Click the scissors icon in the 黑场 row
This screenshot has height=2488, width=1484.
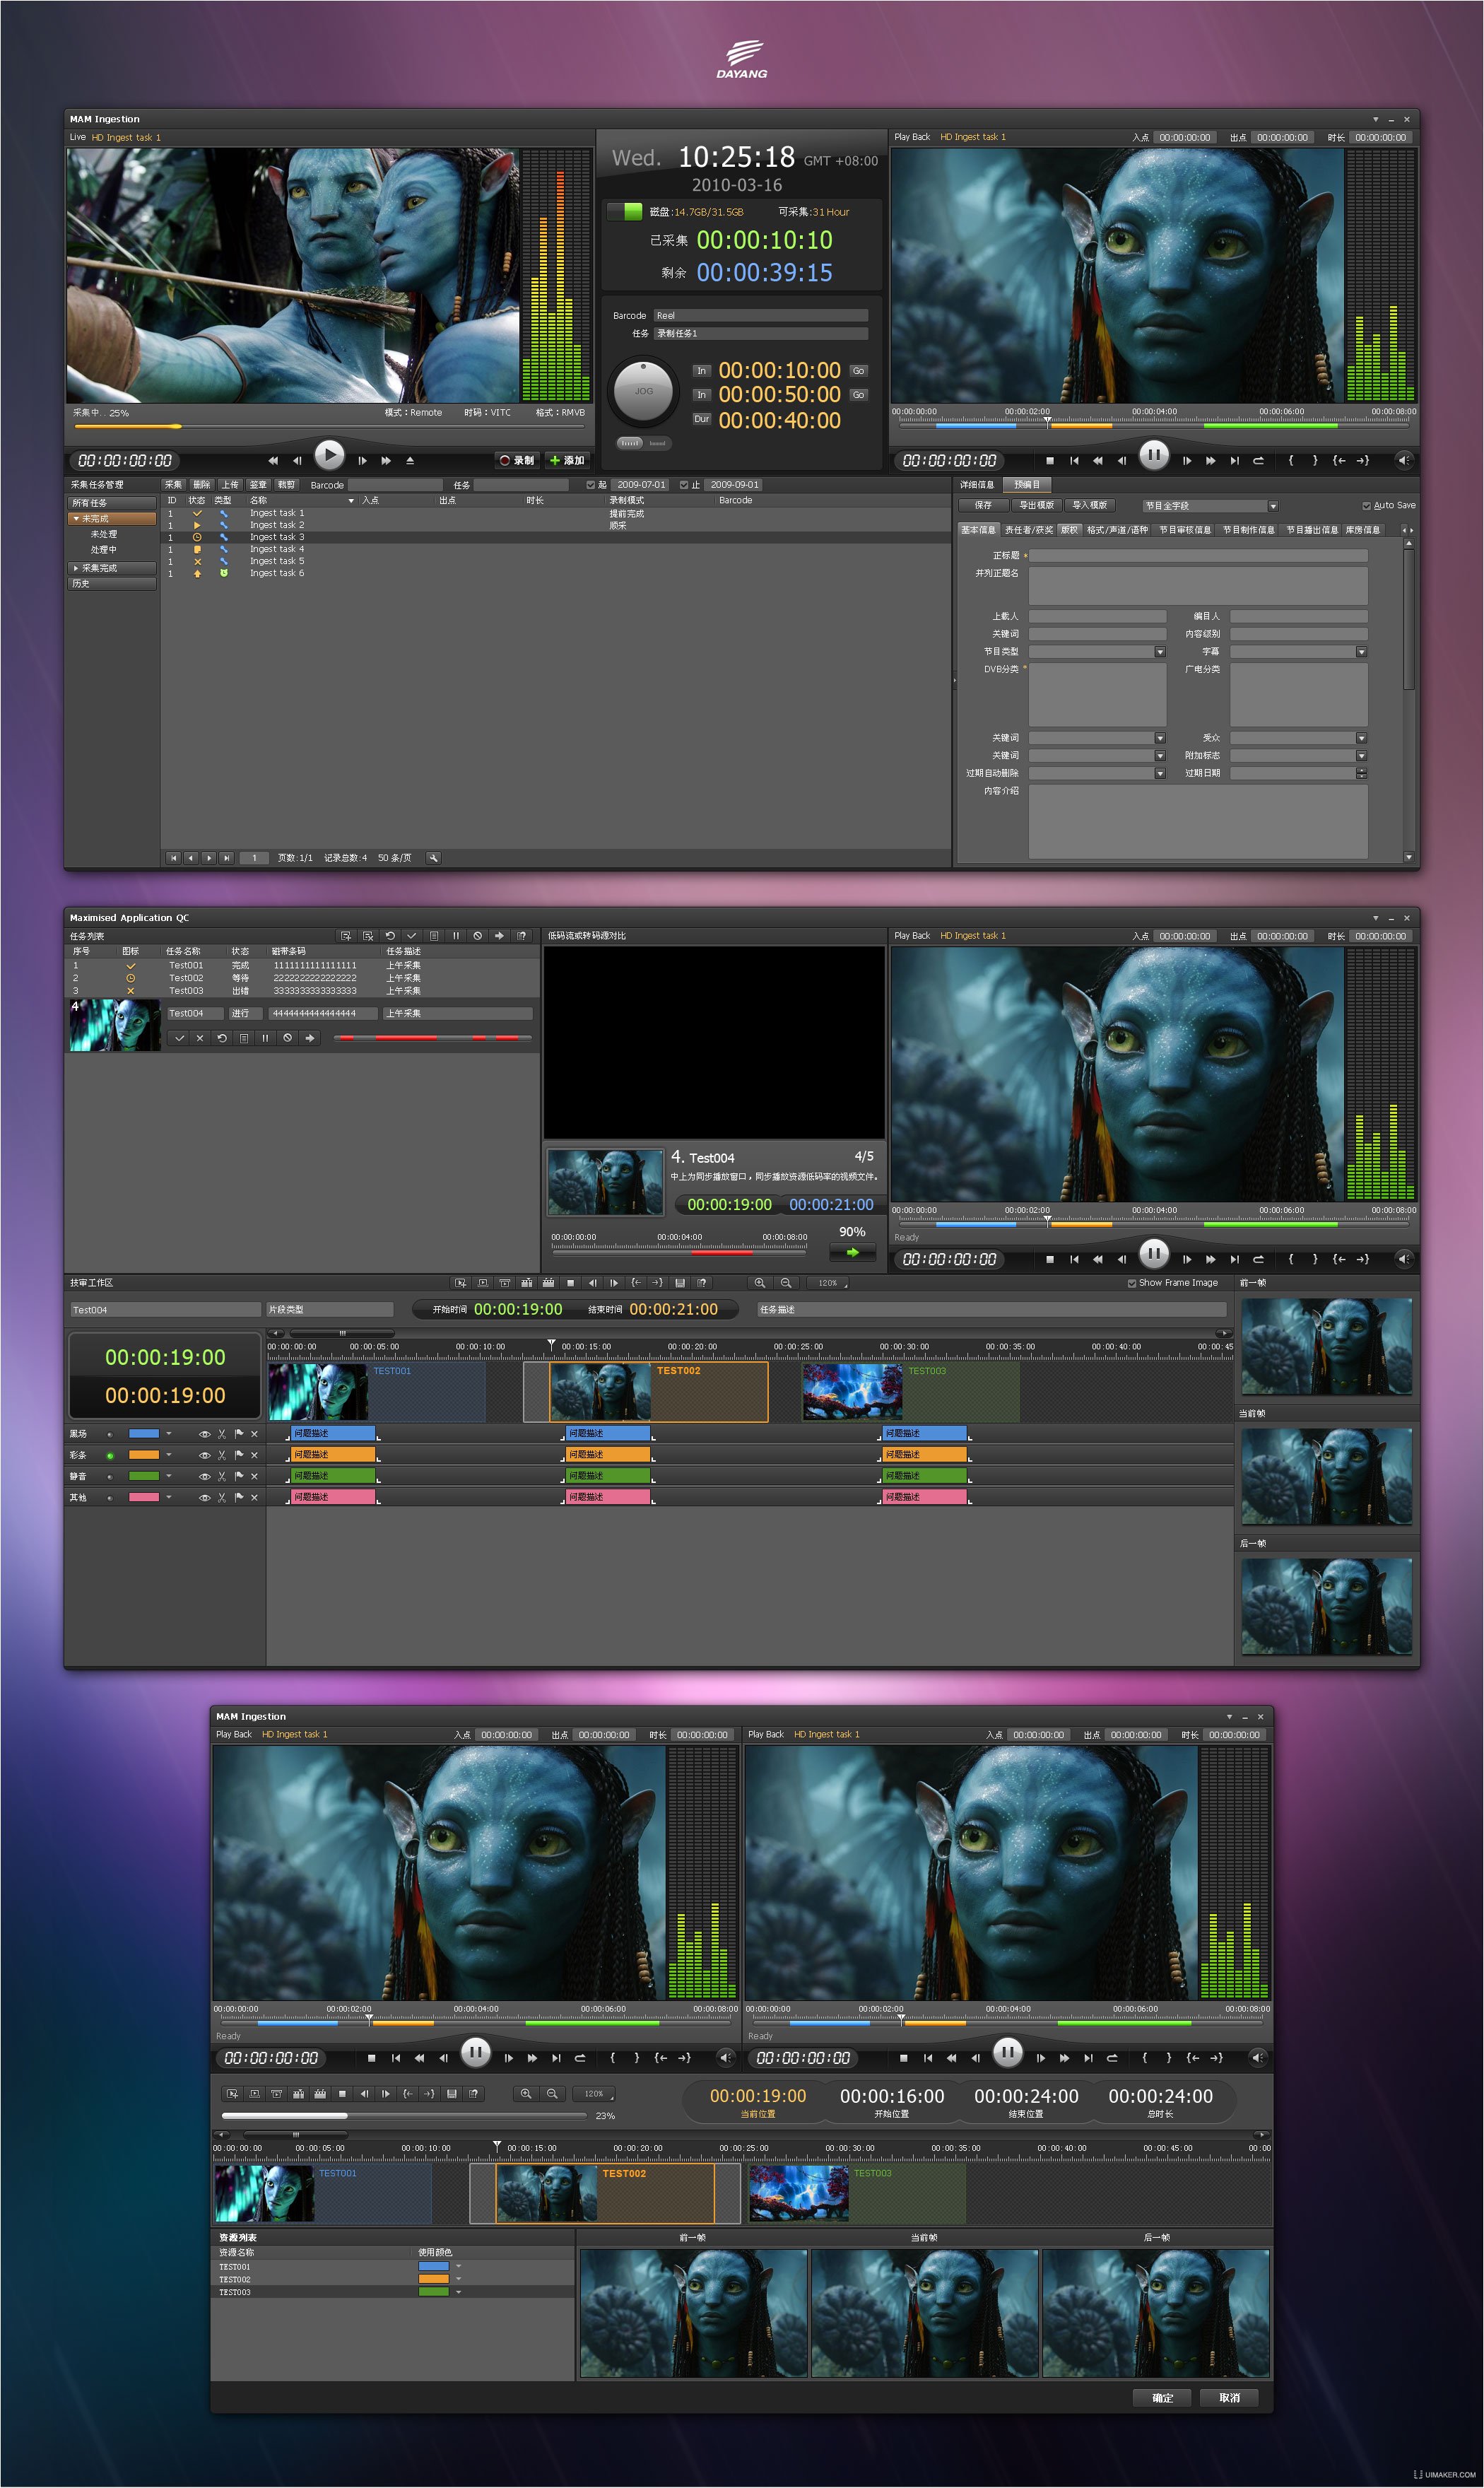[222, 1434]
